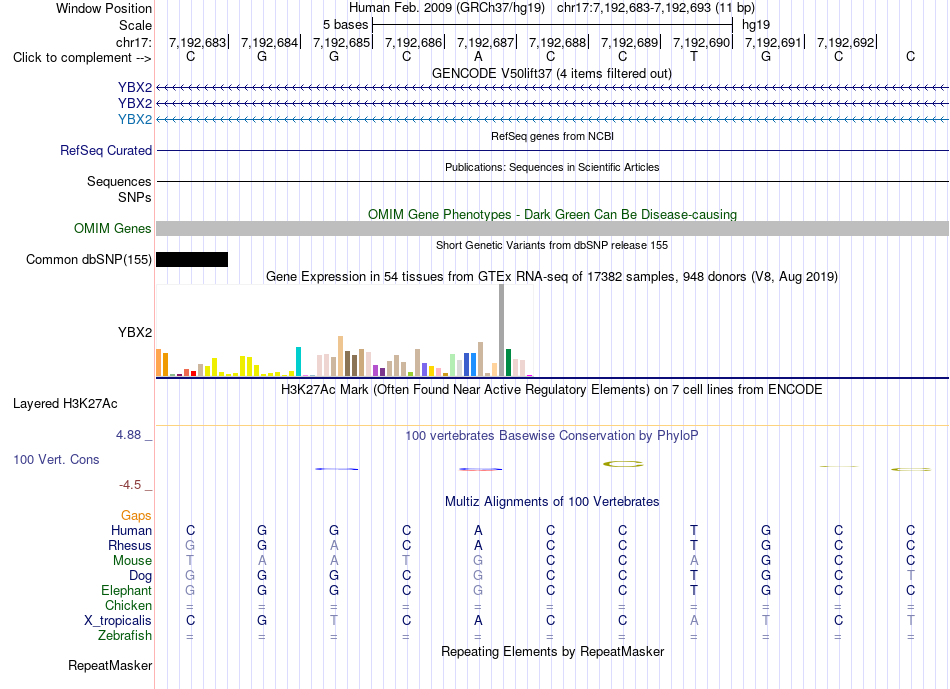Image resolution: width=950 pixels, height=689 pixels.
Task: Click position label 7,192,692
Action: pyautogui.click(x=845, y=42)
